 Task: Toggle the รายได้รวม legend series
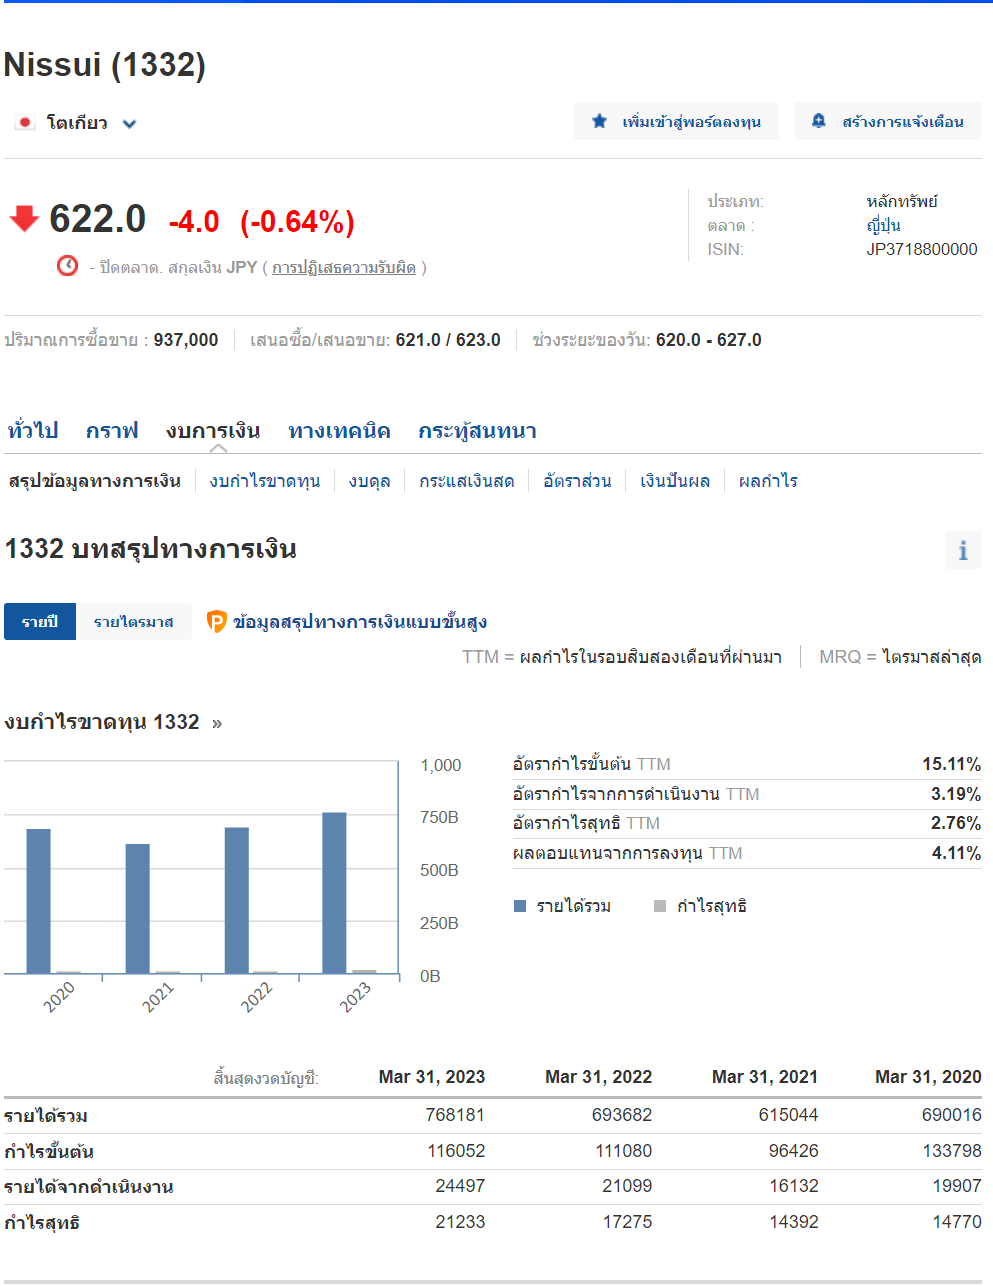tap(562, 906)
